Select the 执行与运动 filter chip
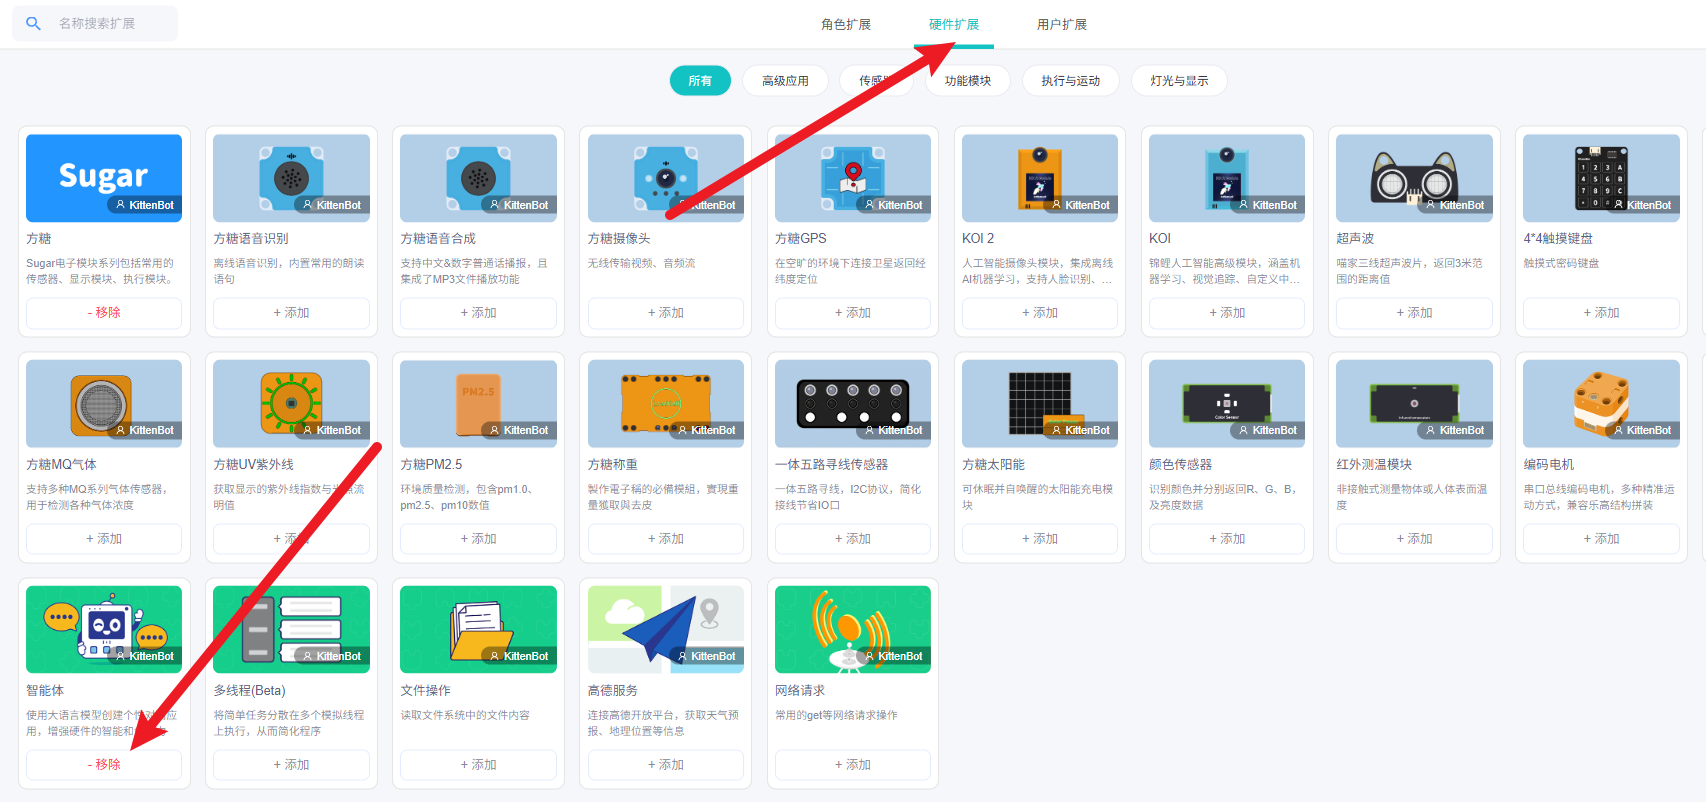1706x802 pixels. [x=1071, y=81]
